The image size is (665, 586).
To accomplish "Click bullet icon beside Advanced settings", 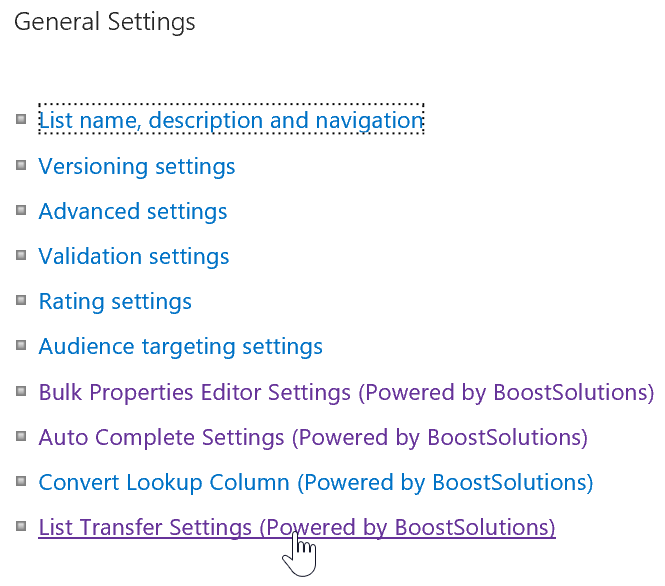I will click(x=21, y=210).
